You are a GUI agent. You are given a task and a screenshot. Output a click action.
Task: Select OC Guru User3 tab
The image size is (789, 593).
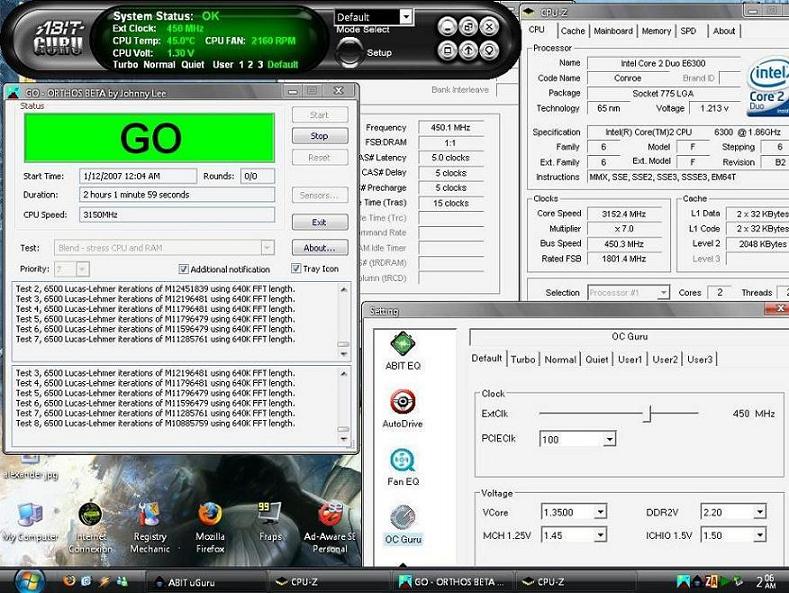tap(699, 359)
